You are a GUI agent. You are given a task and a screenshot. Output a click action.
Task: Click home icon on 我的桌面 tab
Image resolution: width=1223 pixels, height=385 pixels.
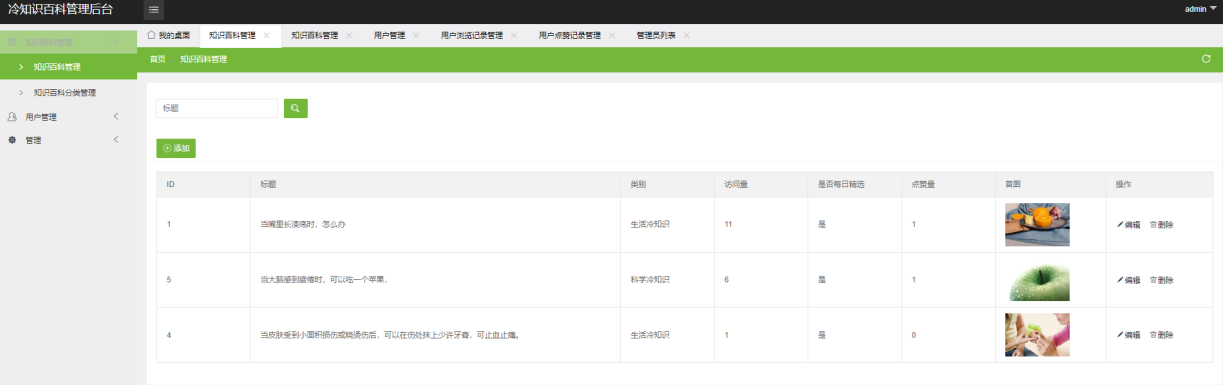coord(151,35)
